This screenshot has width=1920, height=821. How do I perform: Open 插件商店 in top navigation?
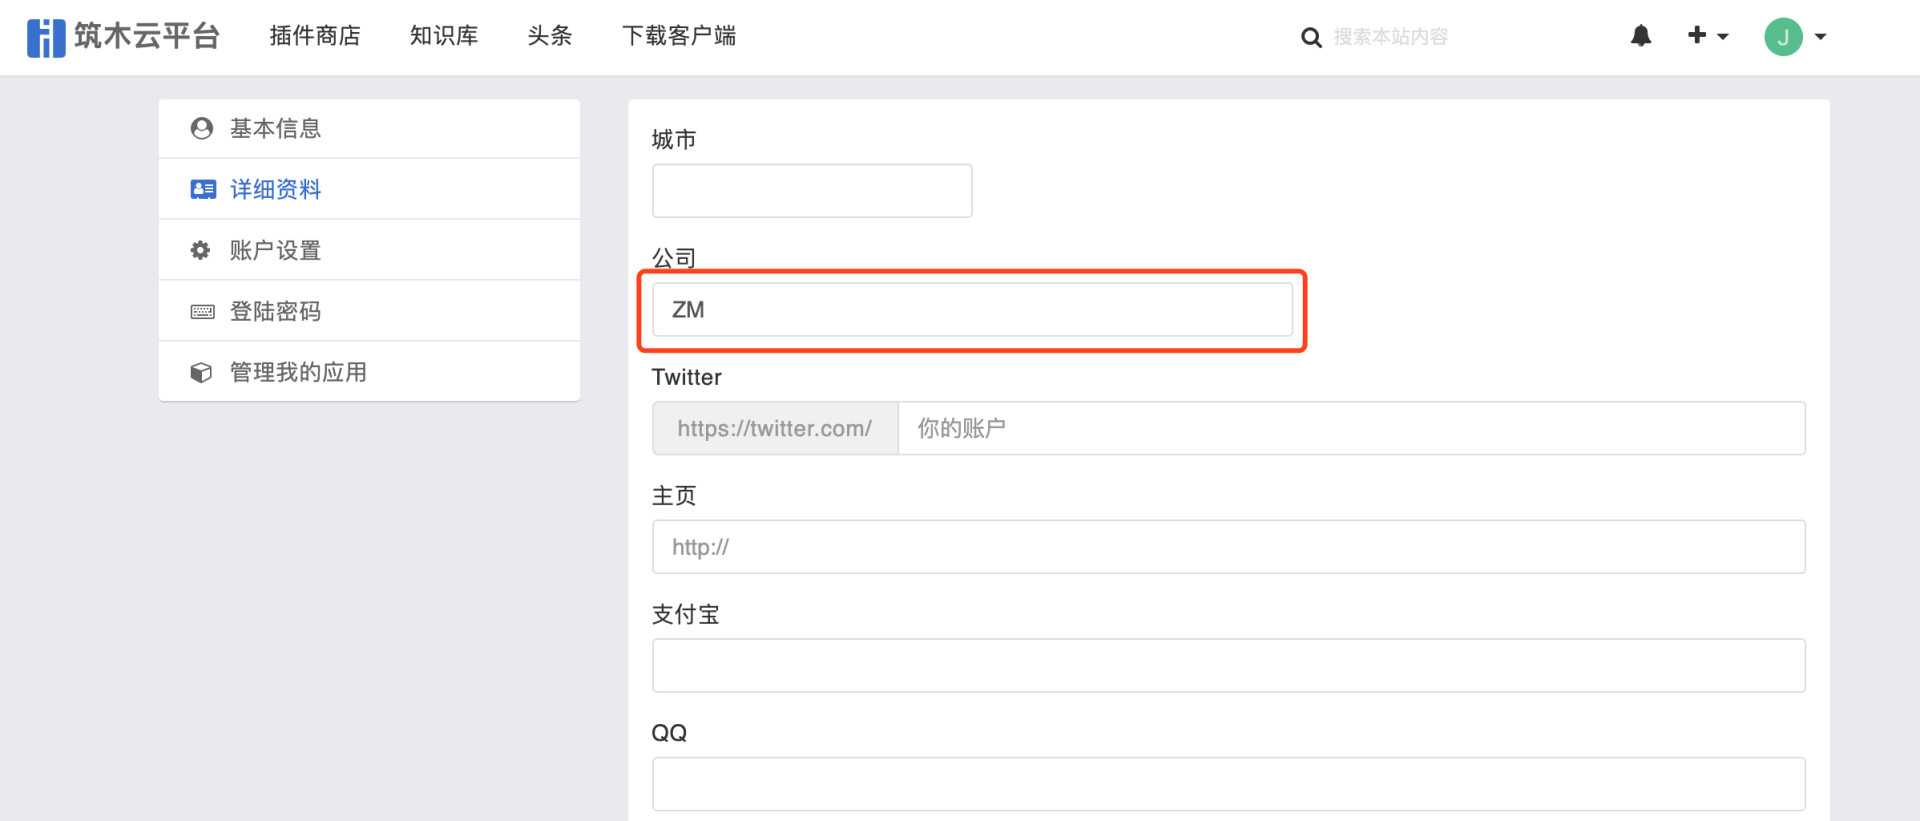[x=315, y=36]
